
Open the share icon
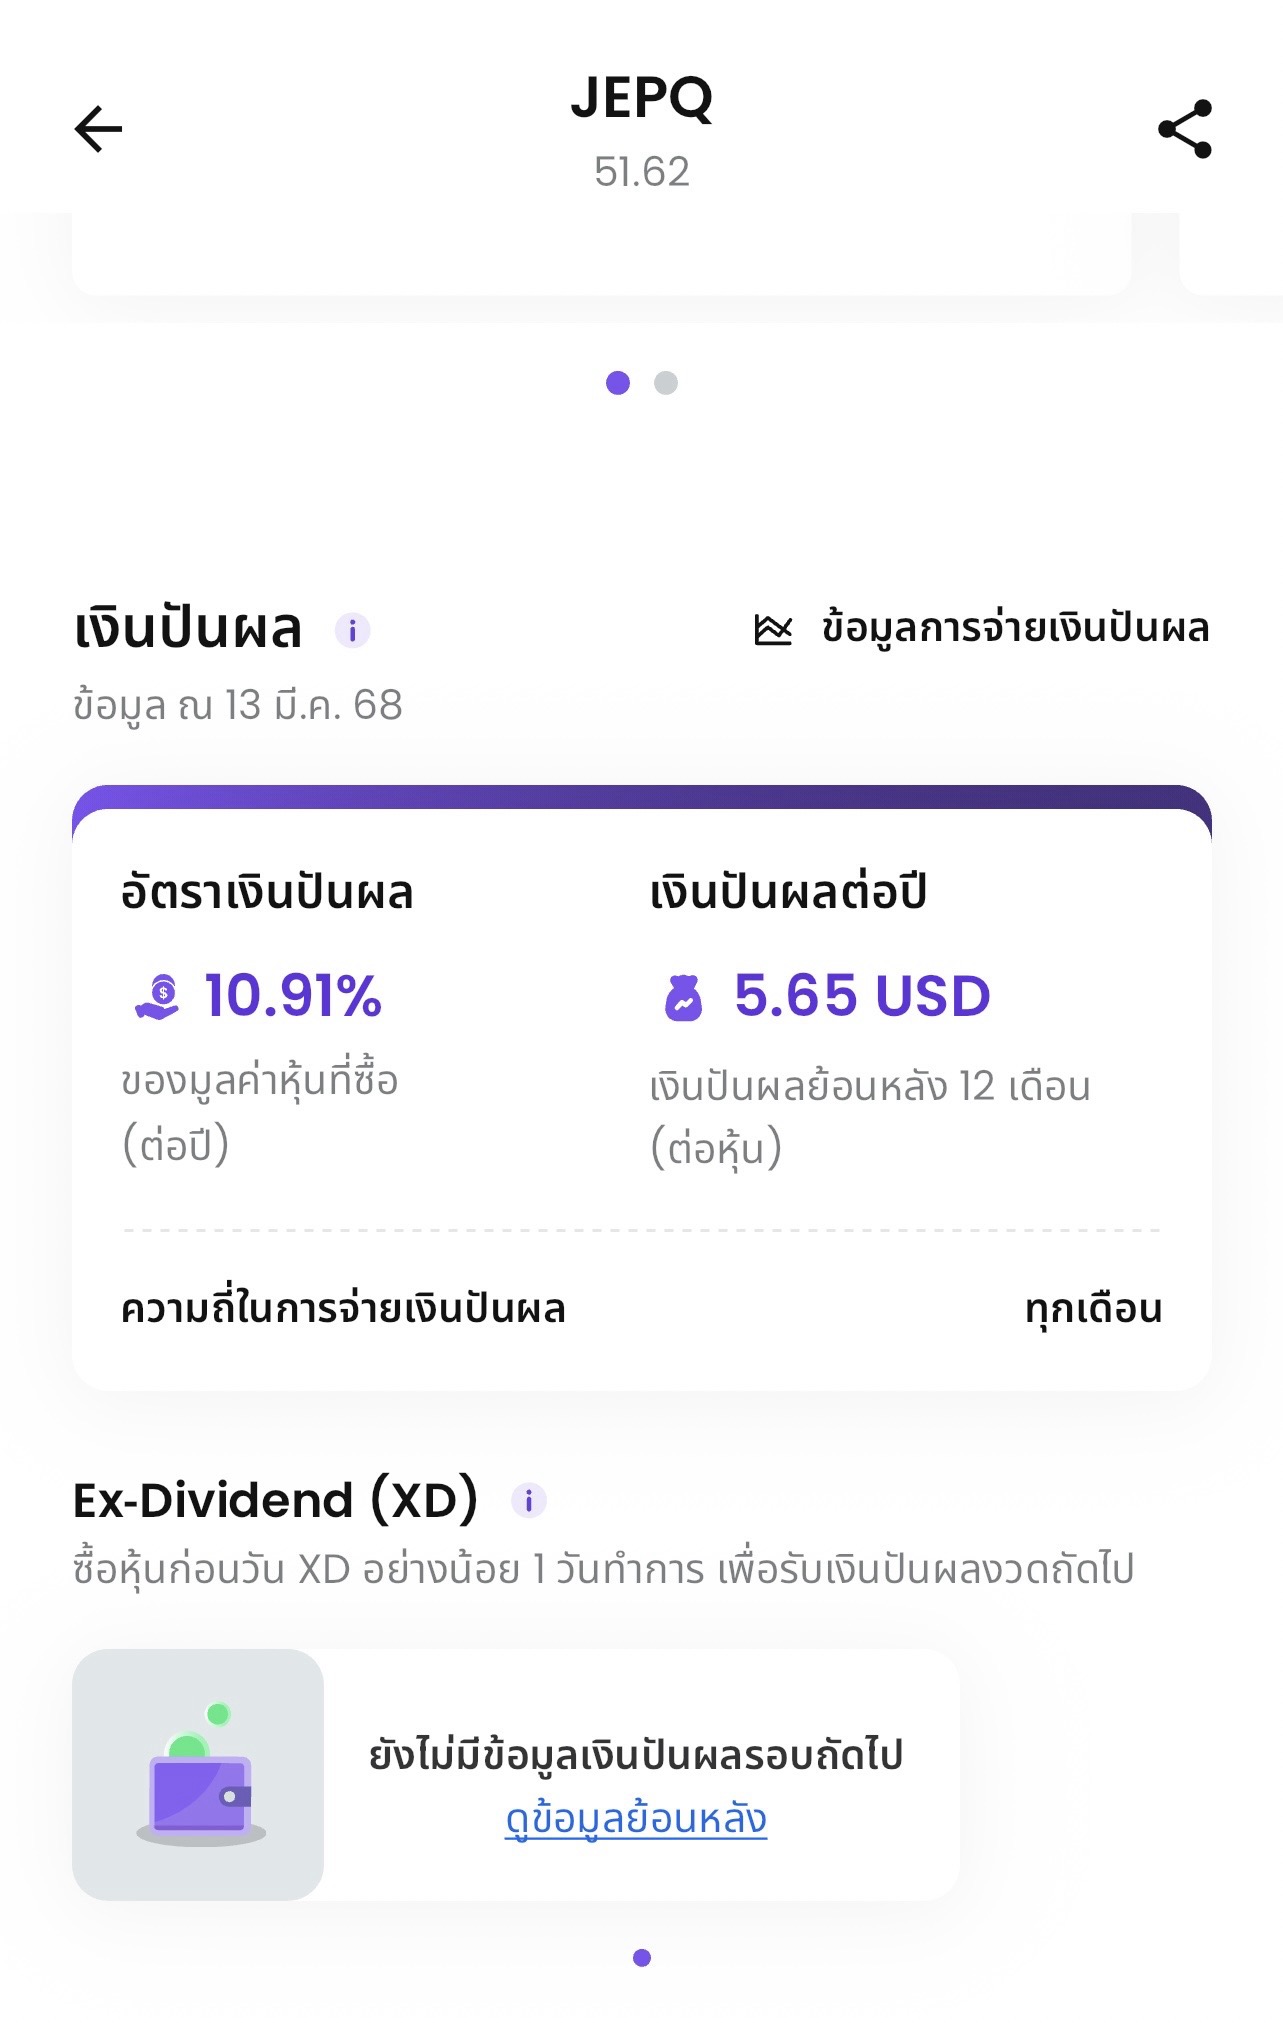click(x=1185, y=129)
